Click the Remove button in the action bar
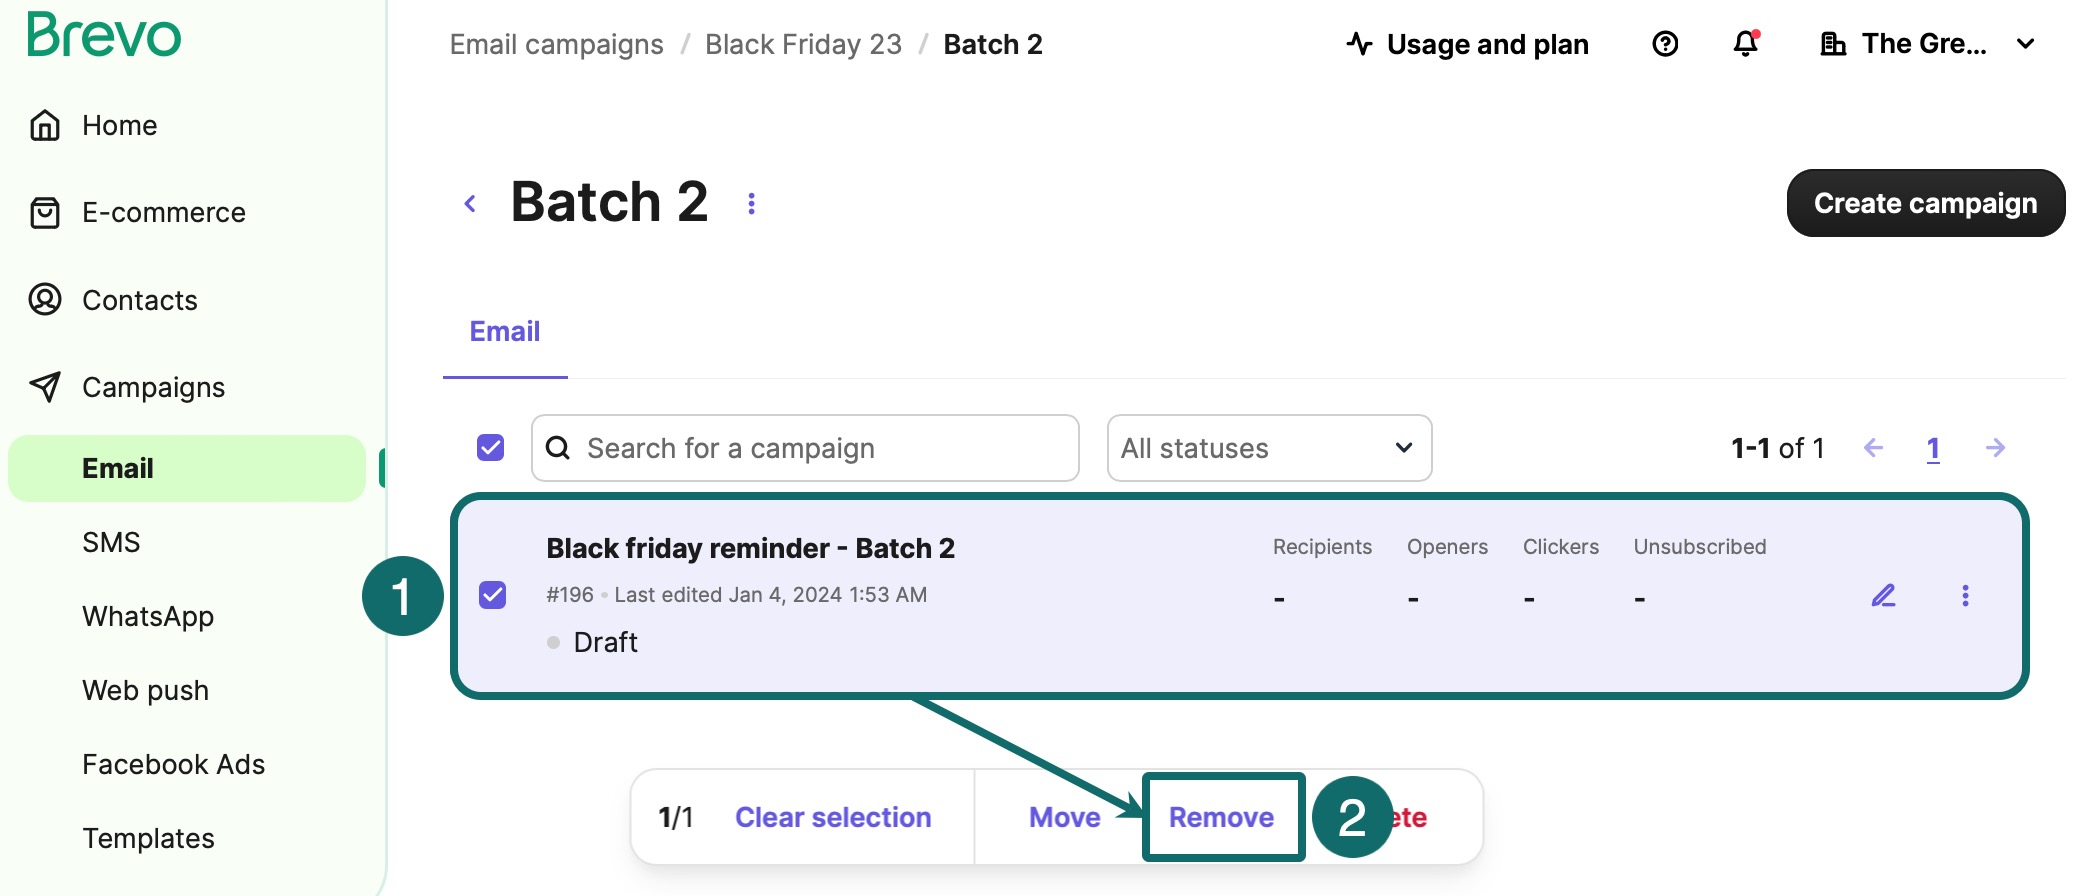 coord(1222,817)
